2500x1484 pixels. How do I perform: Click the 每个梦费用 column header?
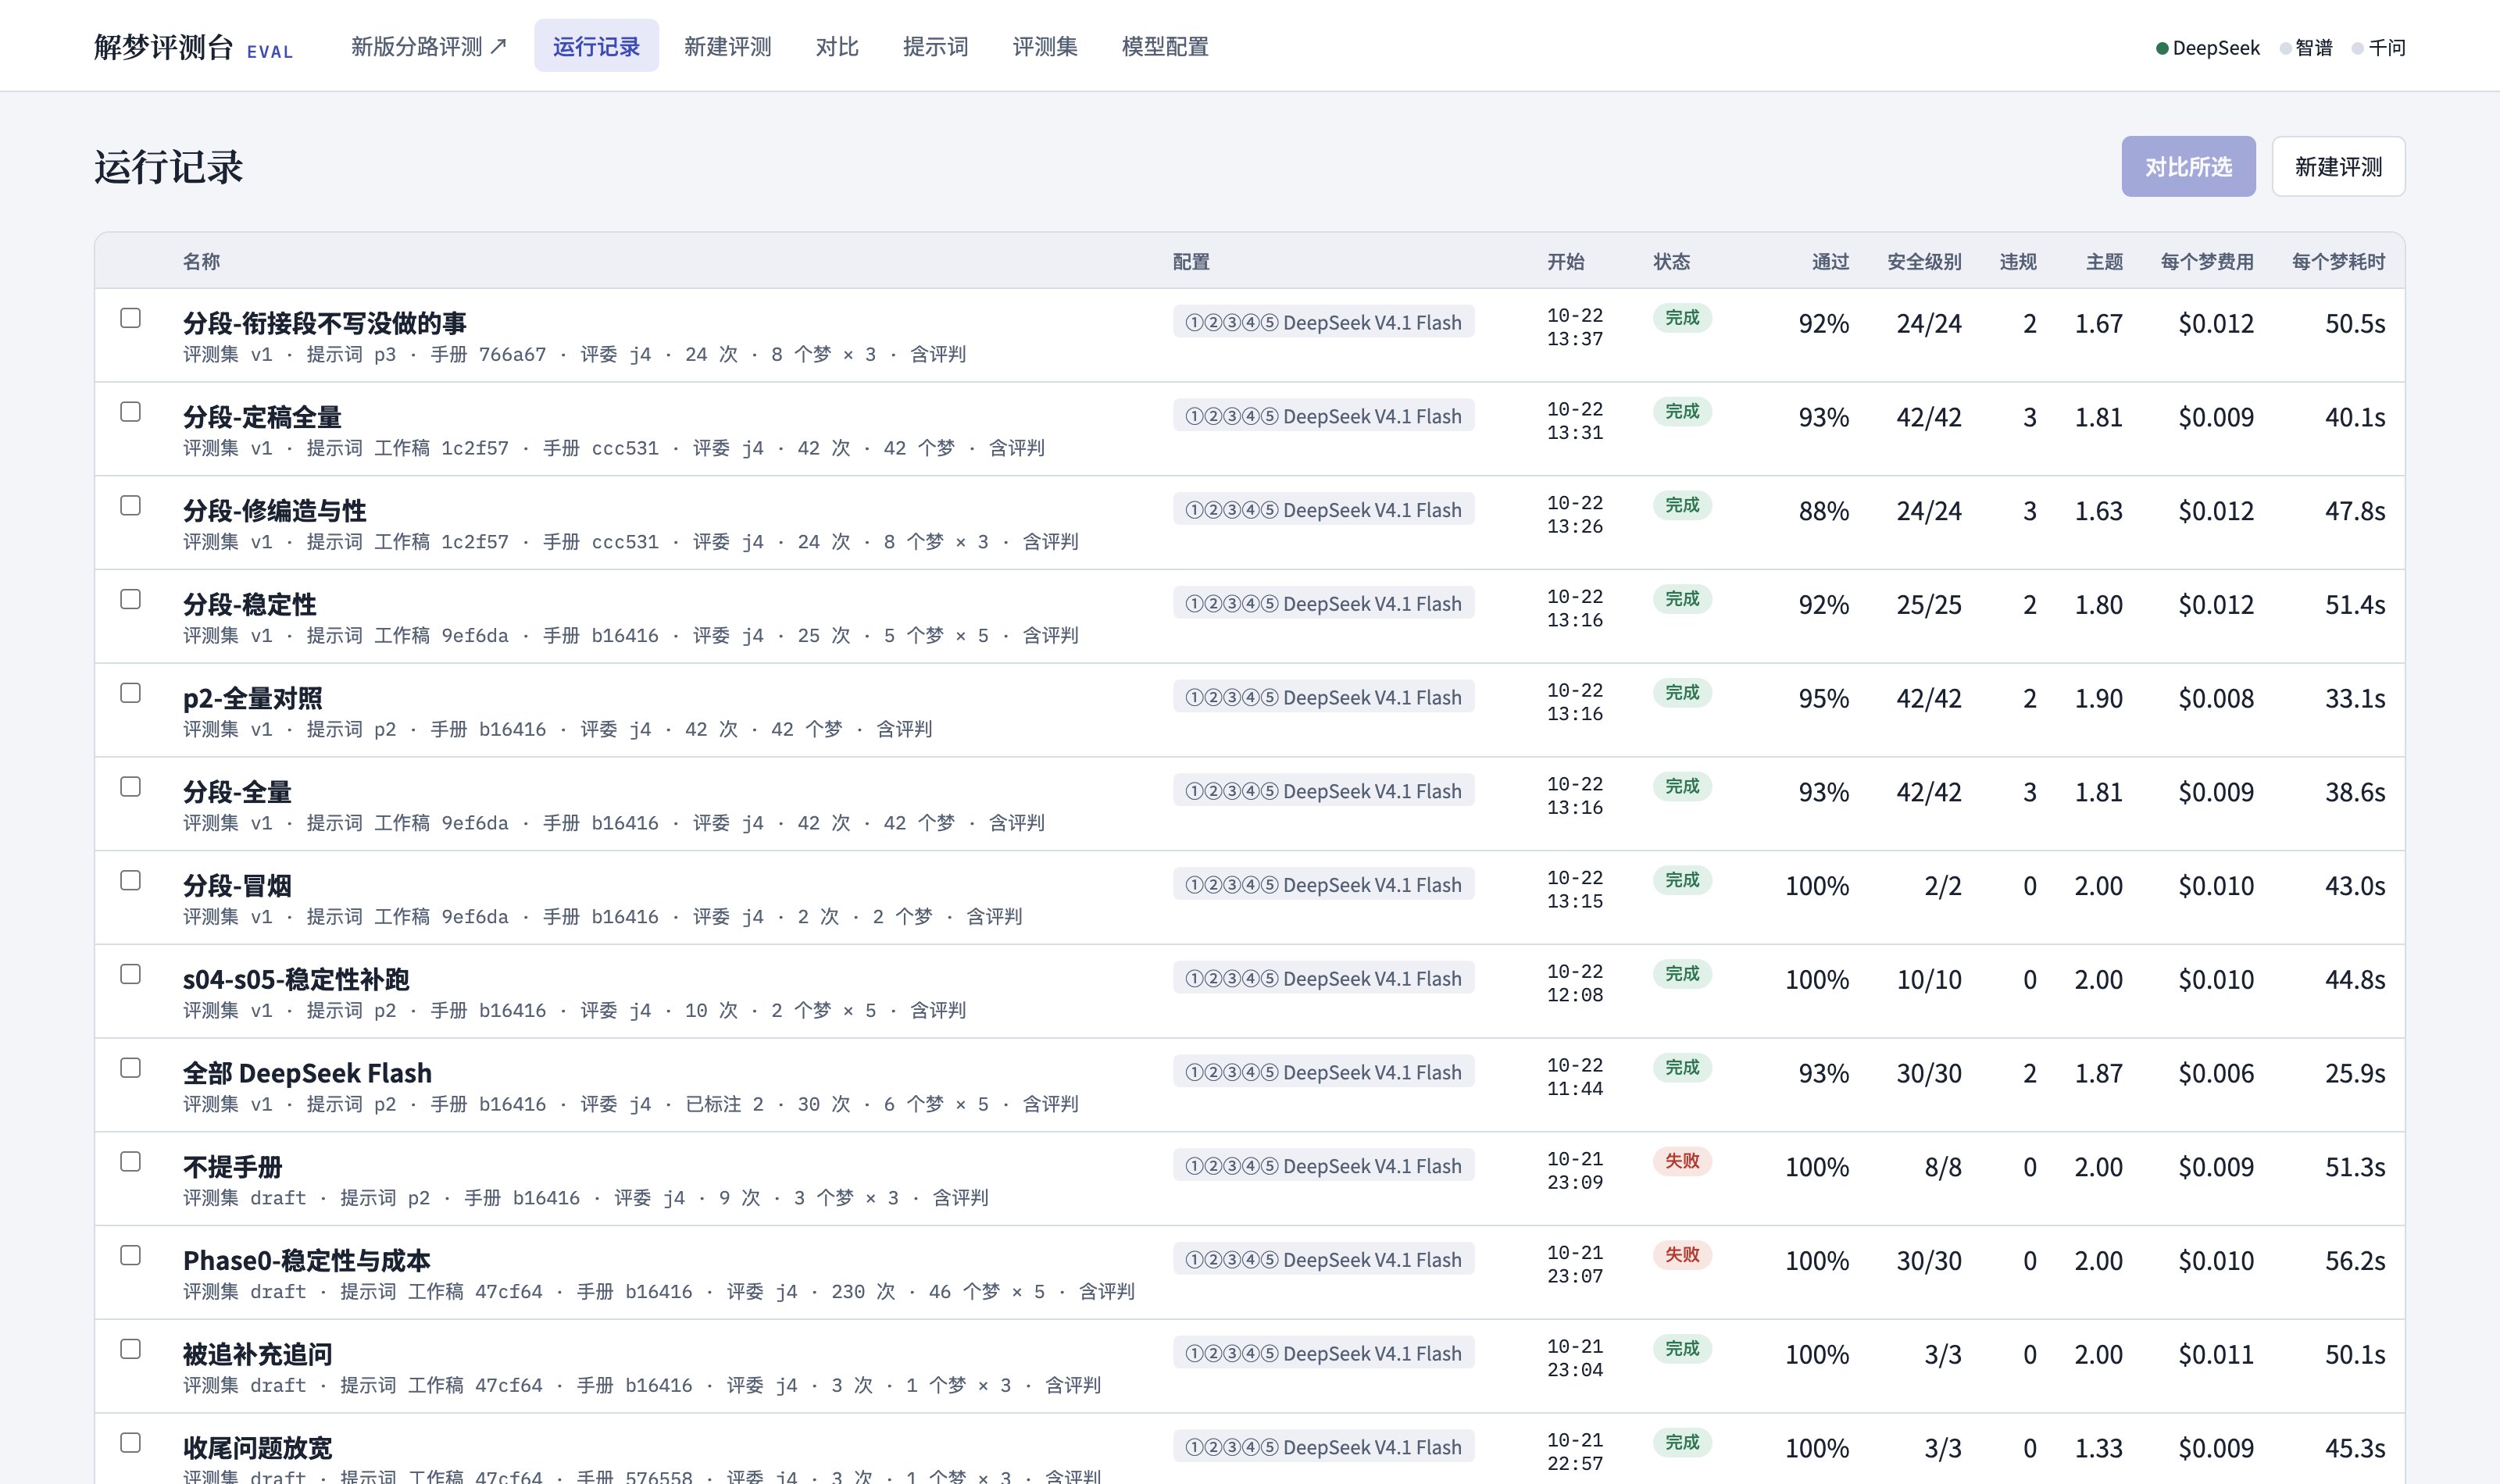click(2207, 261)
